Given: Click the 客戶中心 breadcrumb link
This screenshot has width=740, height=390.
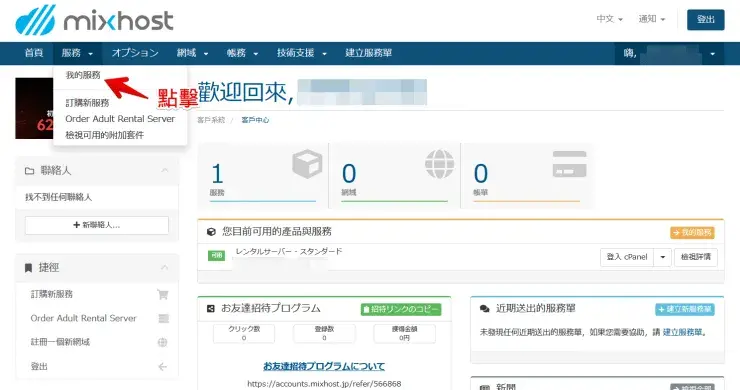Looking at the screenshot, I should [255, 120].
